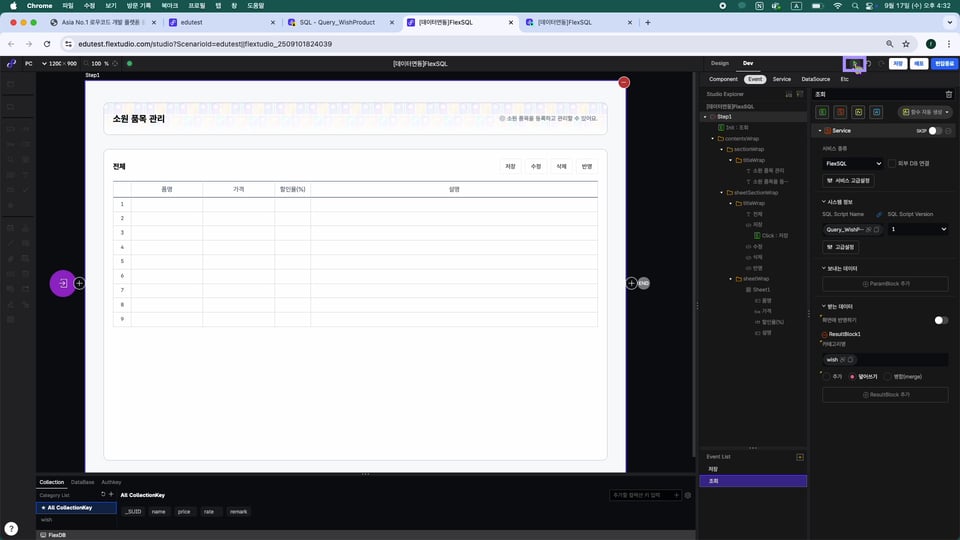Switch to the DataSource tab
This screenshot has width=960, height=540.
click(x=816, y=79)
